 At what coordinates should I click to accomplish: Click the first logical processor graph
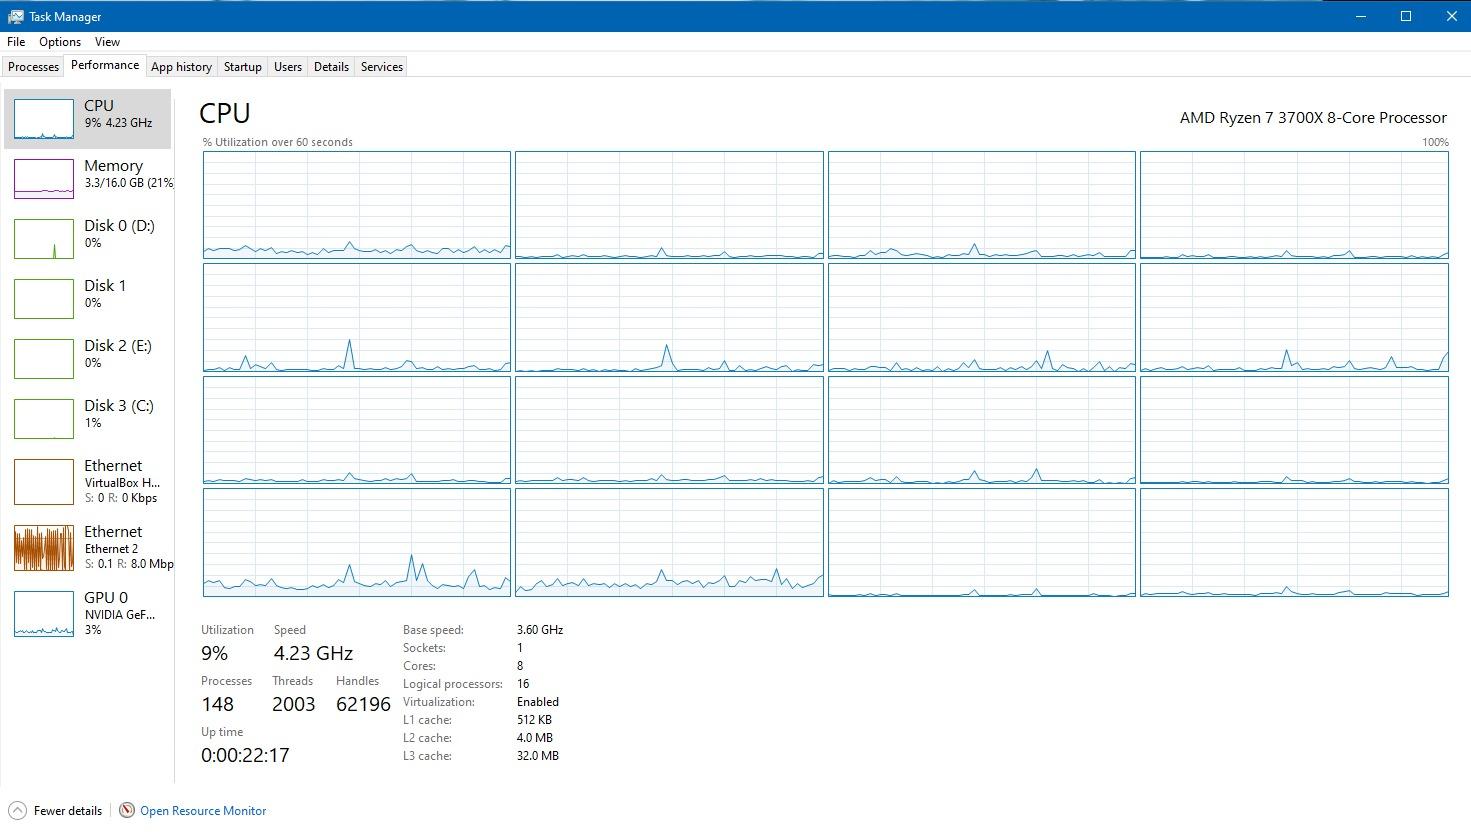coord(356,205)
